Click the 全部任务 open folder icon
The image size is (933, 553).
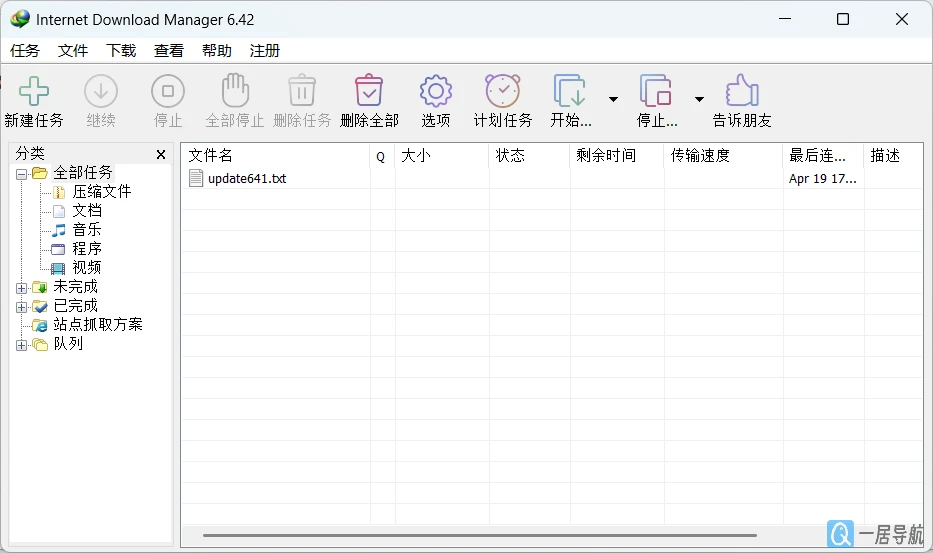point(40,173)
